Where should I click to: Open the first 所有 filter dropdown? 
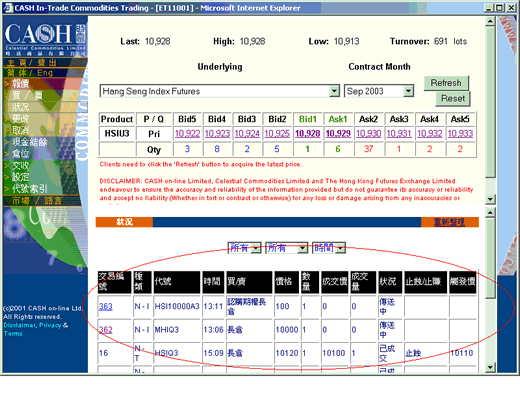click(244, 248)
